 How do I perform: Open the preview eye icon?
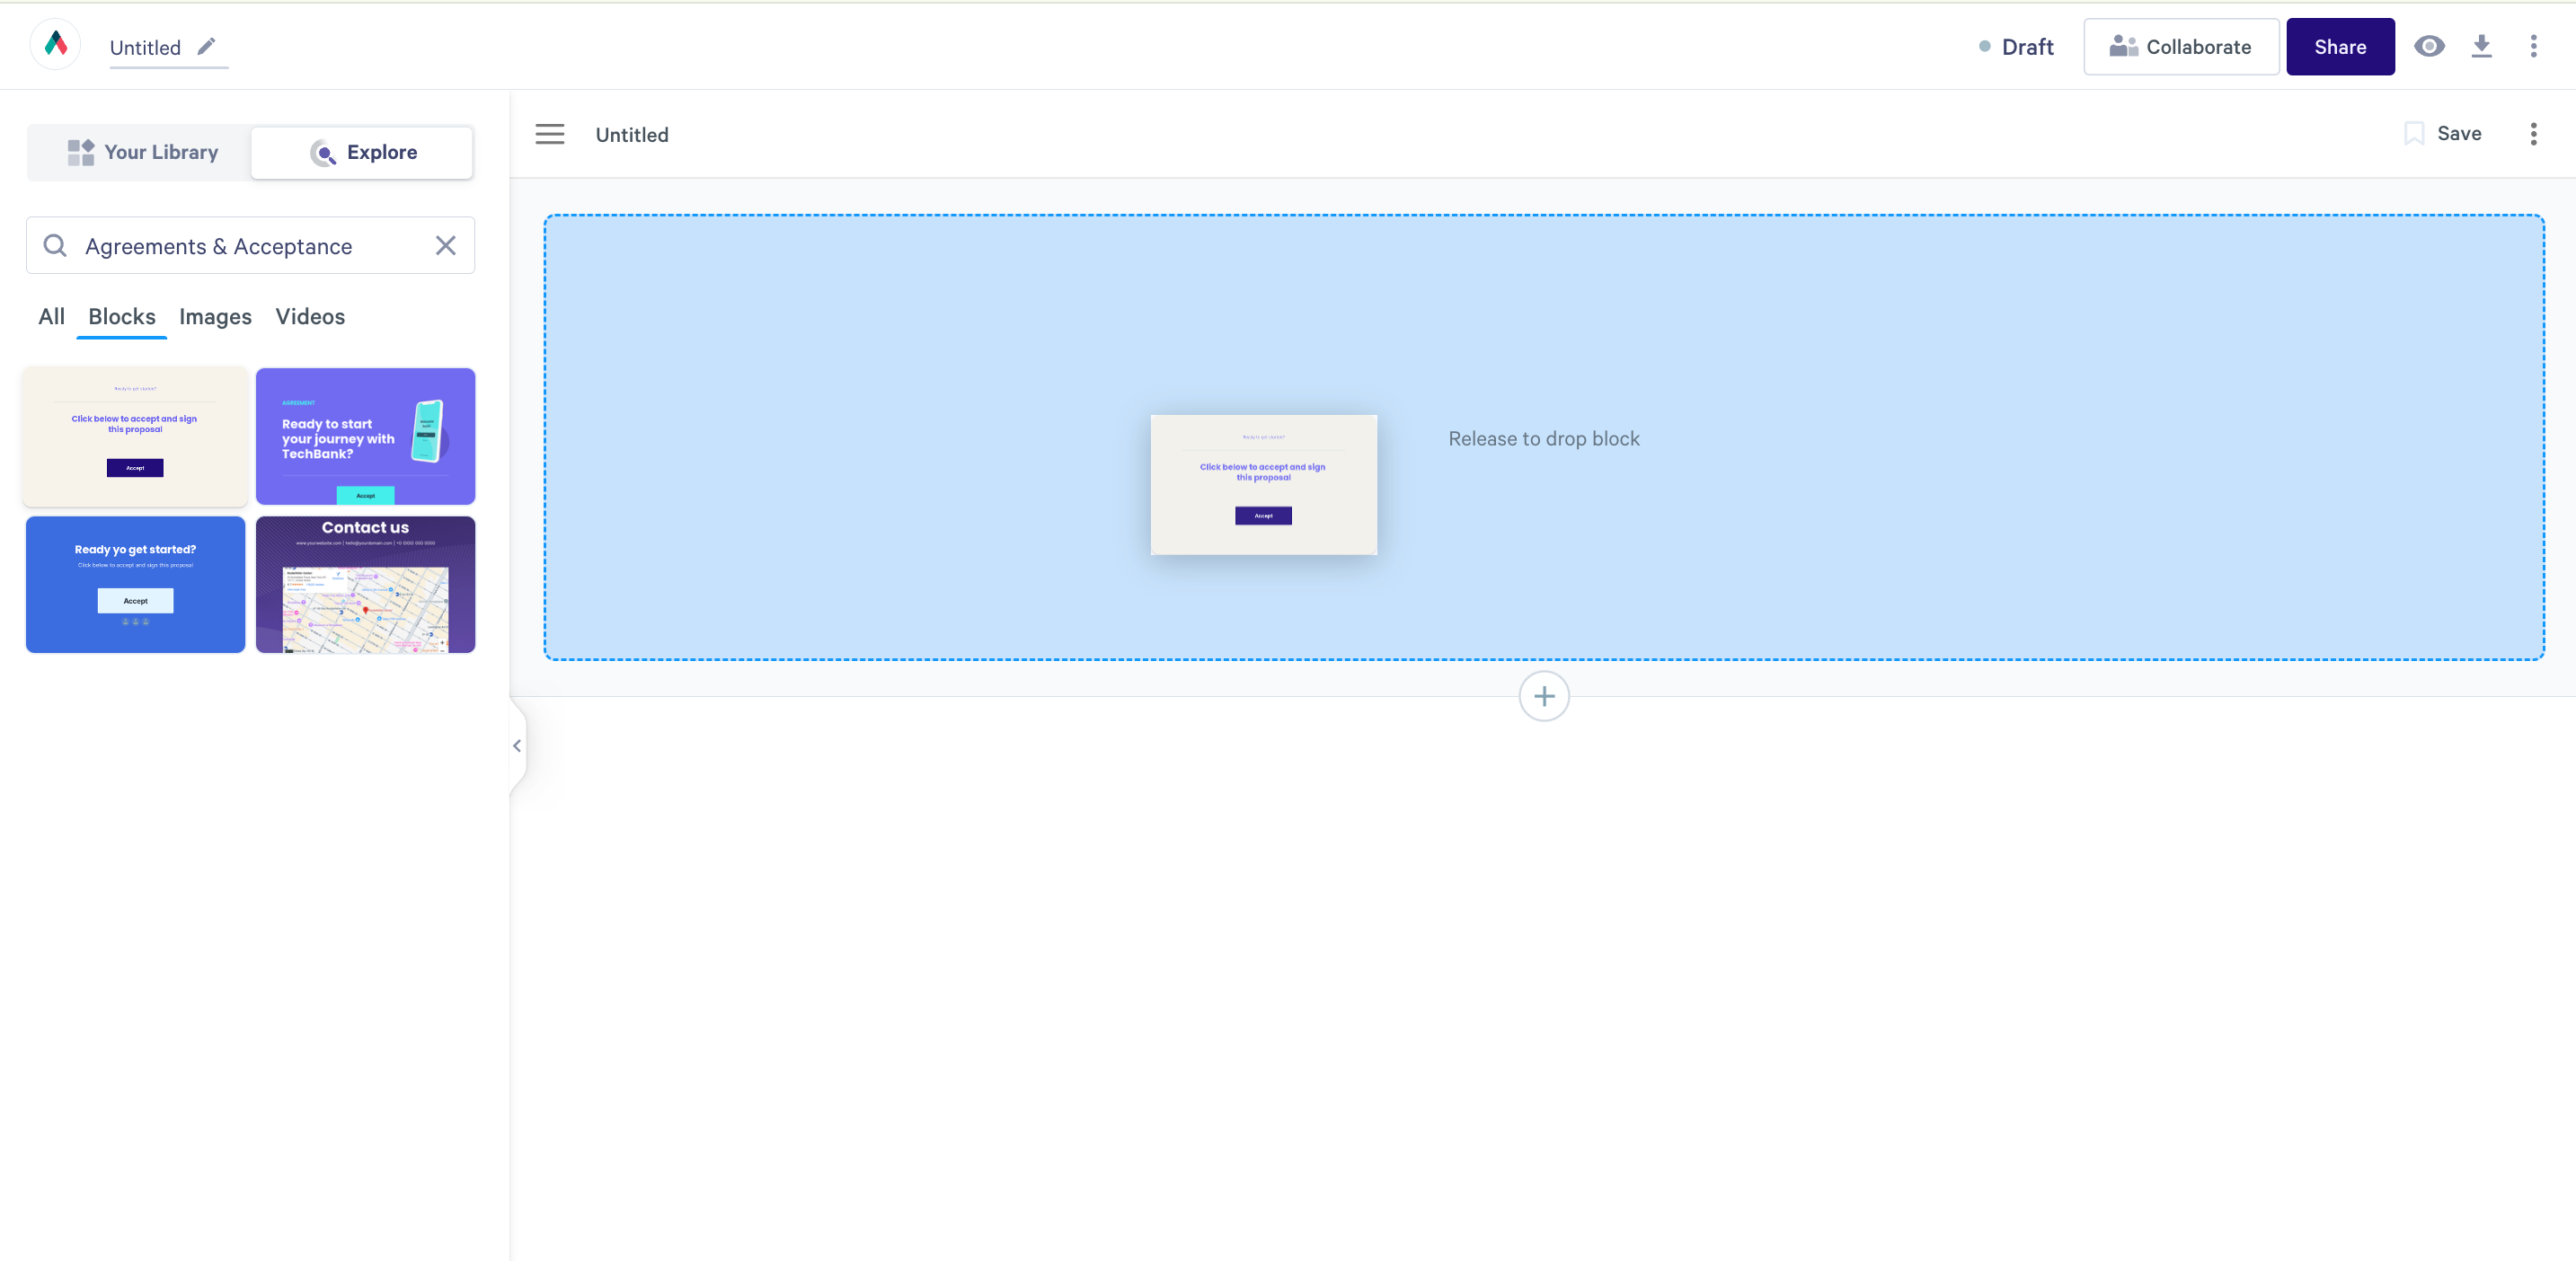point(2429,46)
